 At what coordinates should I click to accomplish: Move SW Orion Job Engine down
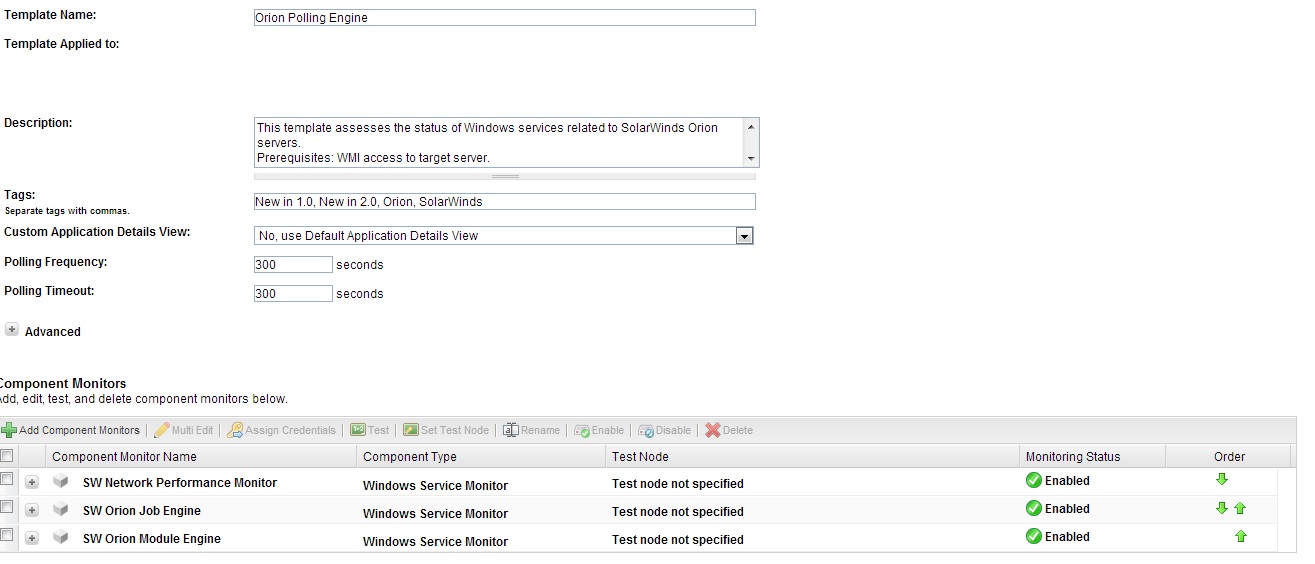click(1222, 508)
